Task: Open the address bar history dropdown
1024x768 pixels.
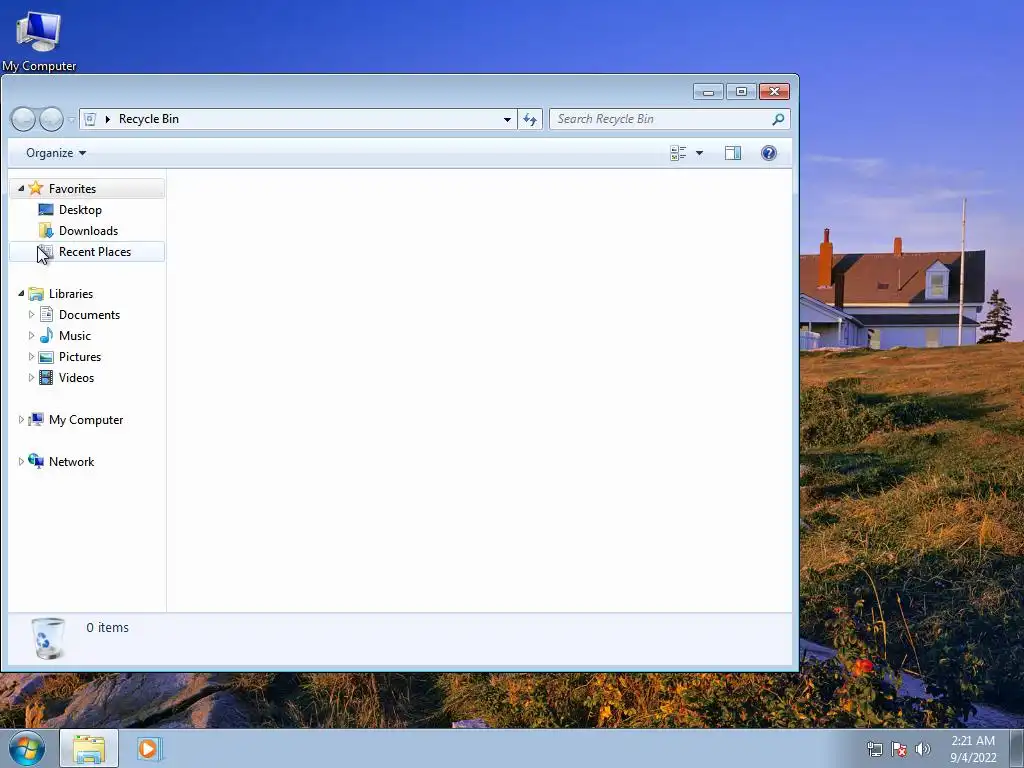Action: (x=507, y=120)
